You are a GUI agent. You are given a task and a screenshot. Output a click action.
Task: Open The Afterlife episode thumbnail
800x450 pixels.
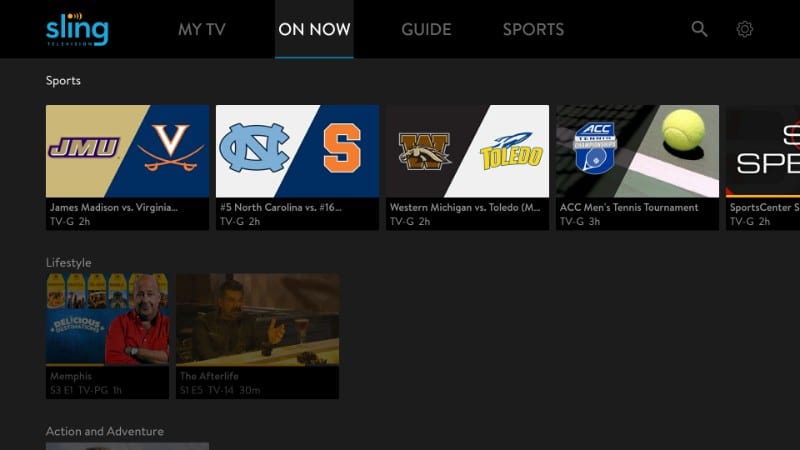[x=257, y=319]
